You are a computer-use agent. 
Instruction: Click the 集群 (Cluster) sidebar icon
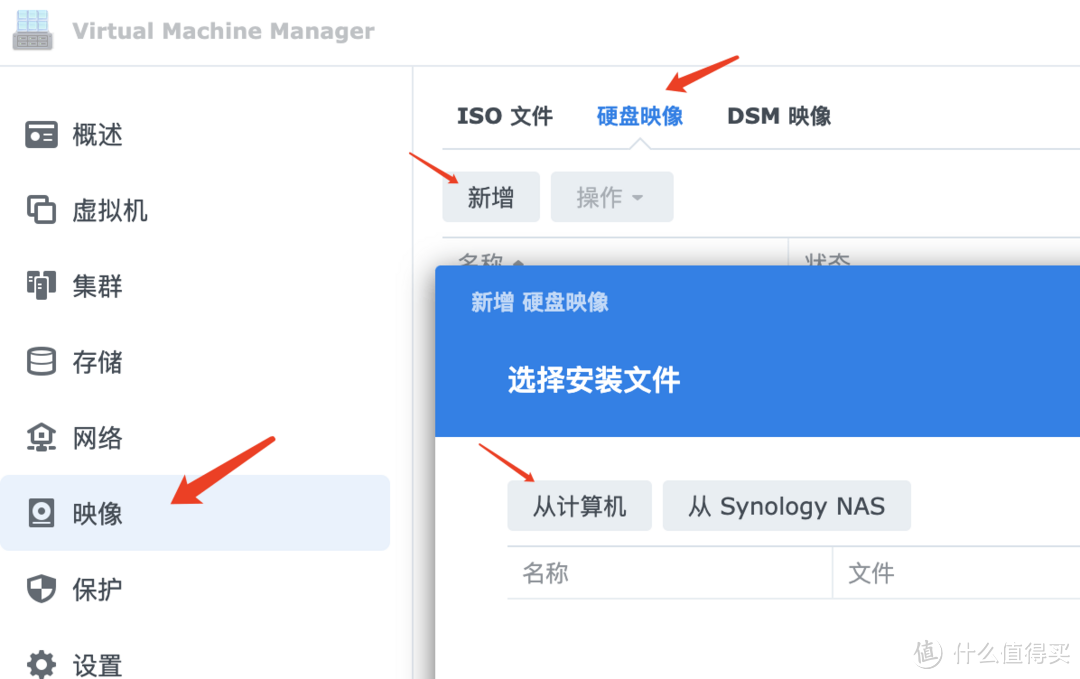point(41,286)
